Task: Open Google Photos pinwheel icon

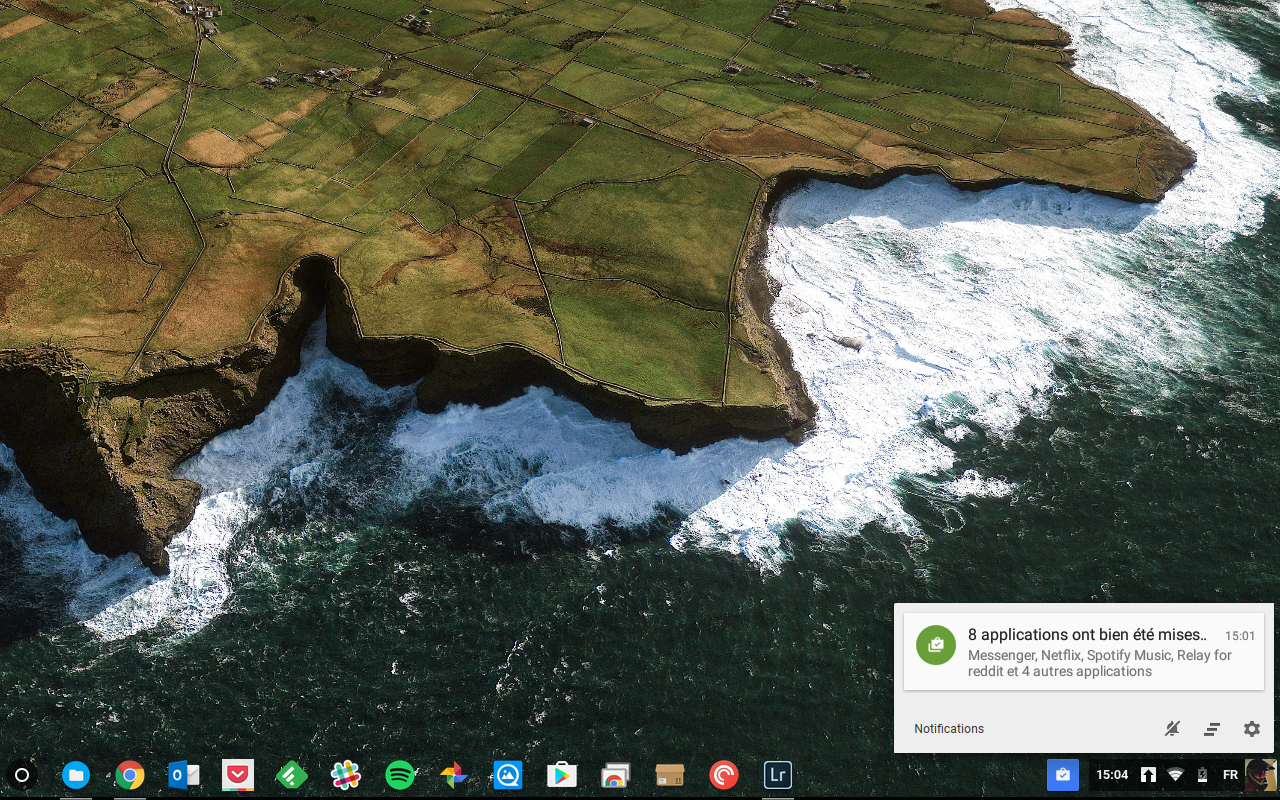Action: pos(453,775)
